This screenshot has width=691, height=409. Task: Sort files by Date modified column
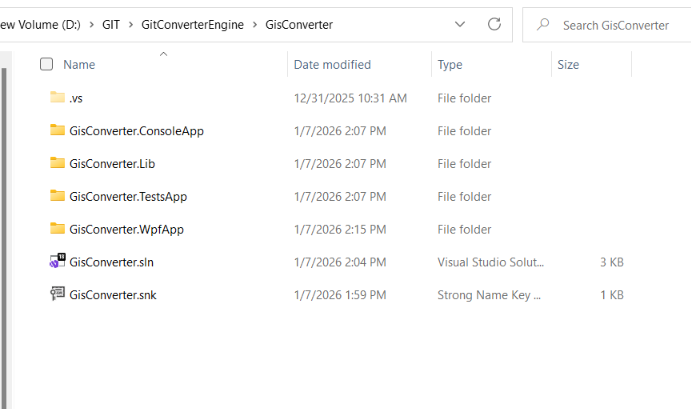pos(332,65)
